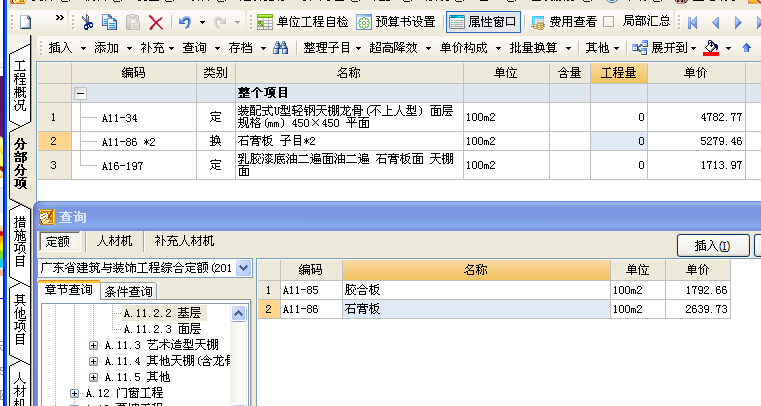Open the undo history dropdown arrow
The width and height of the screenshot is (761, 406).
202,22
